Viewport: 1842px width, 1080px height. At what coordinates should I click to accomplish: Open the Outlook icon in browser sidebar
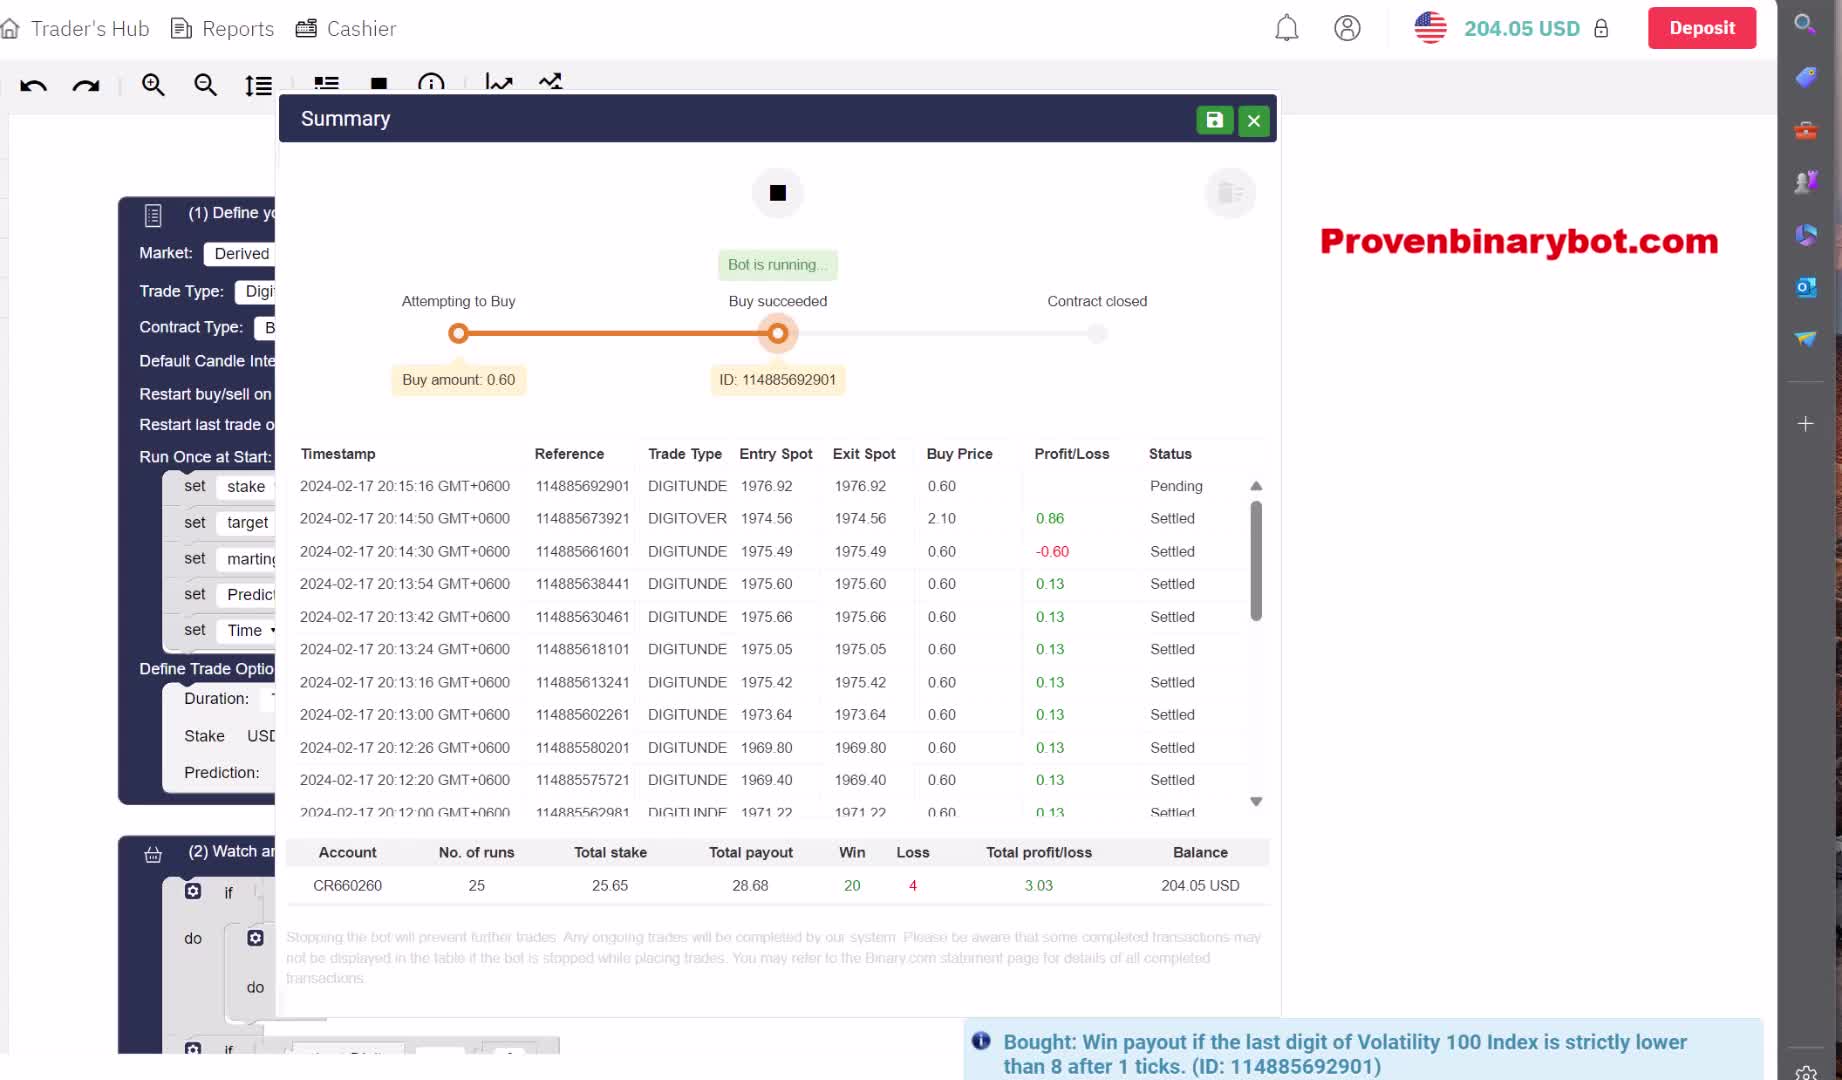pyautogui.click(x=1805, y=287)
